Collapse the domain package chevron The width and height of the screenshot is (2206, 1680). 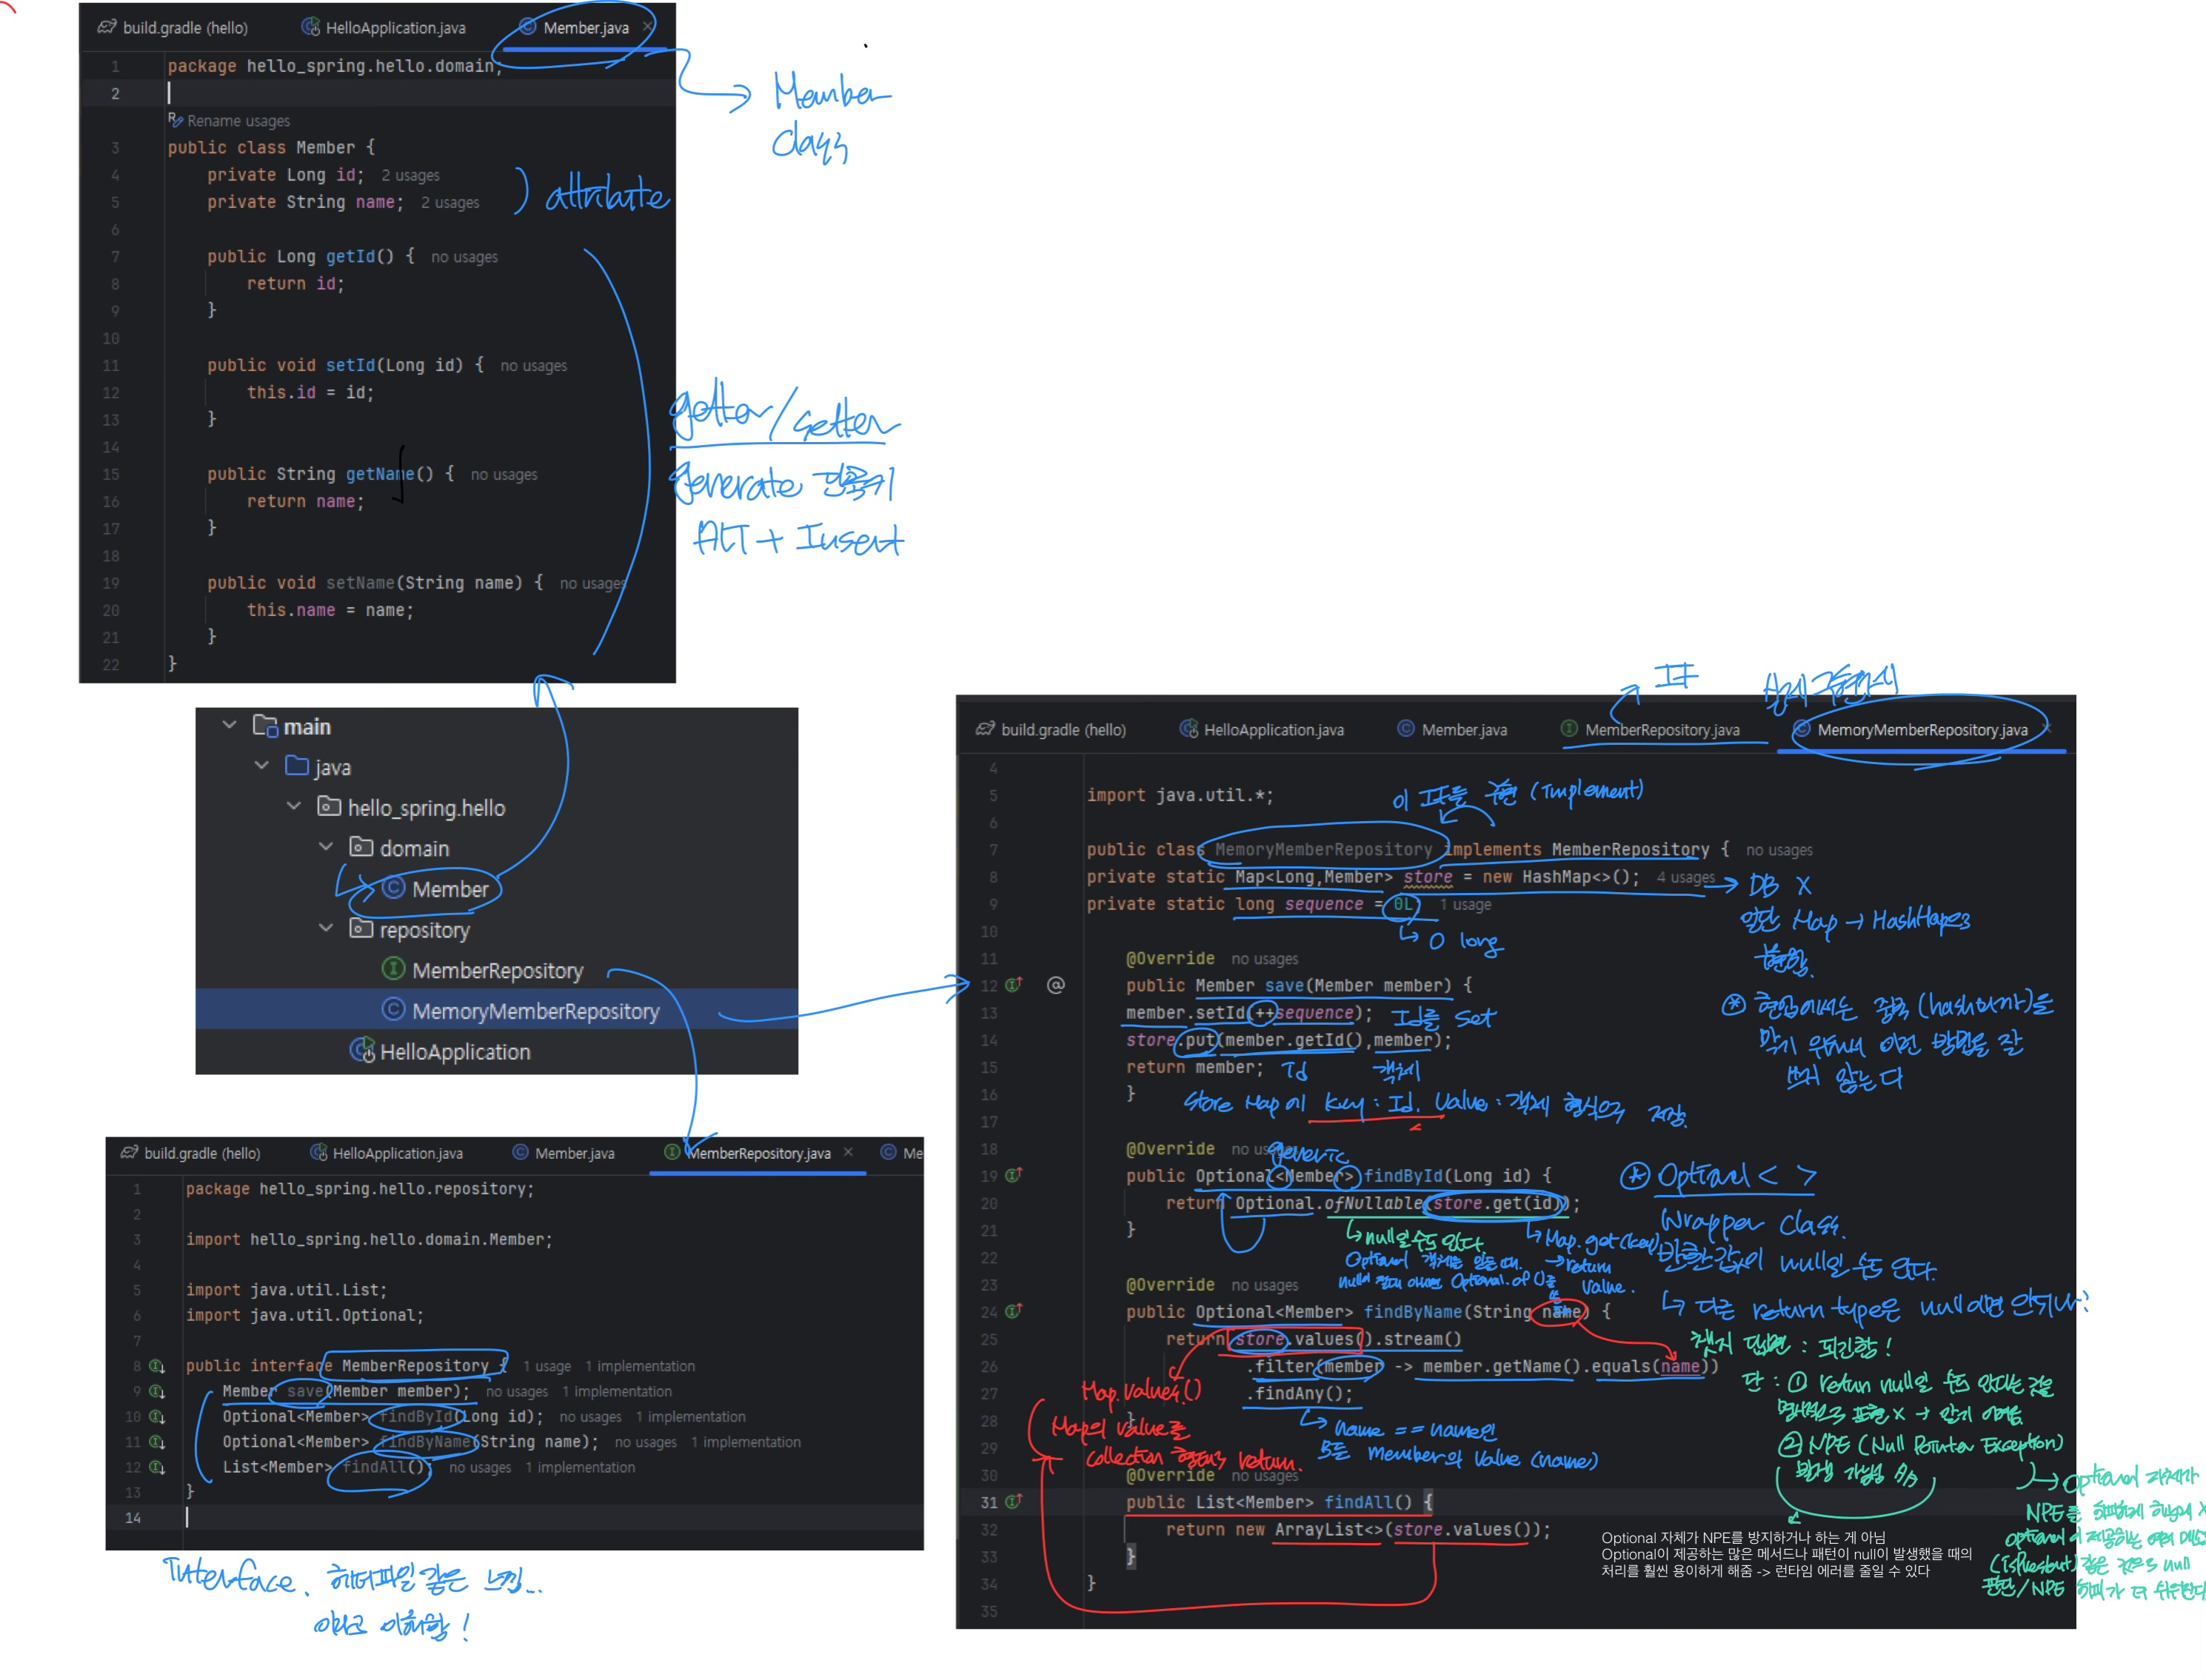point(326,847)
